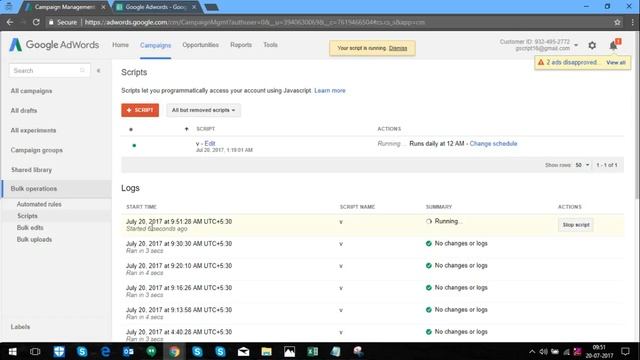Select the Campaigns tab
This screenshot has height=360, width=640.
(156, 45)
